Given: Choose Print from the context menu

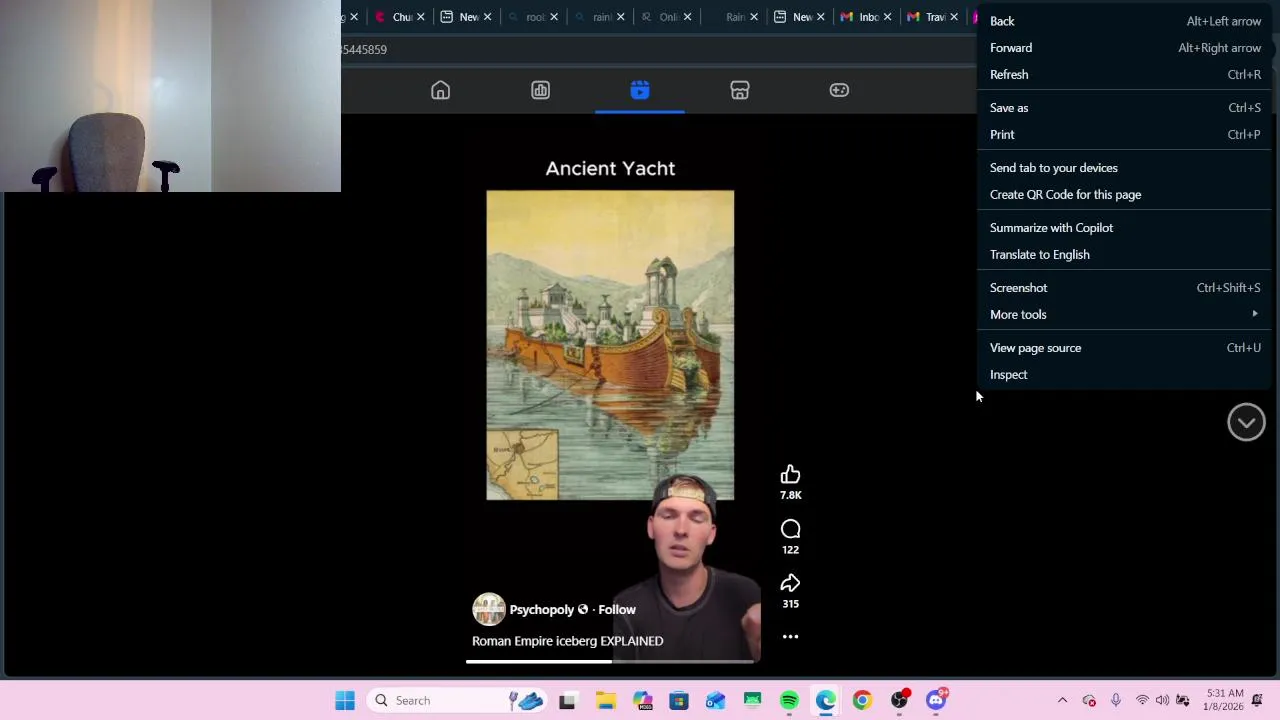Looking at the screenshot, I should (1123, 134).
